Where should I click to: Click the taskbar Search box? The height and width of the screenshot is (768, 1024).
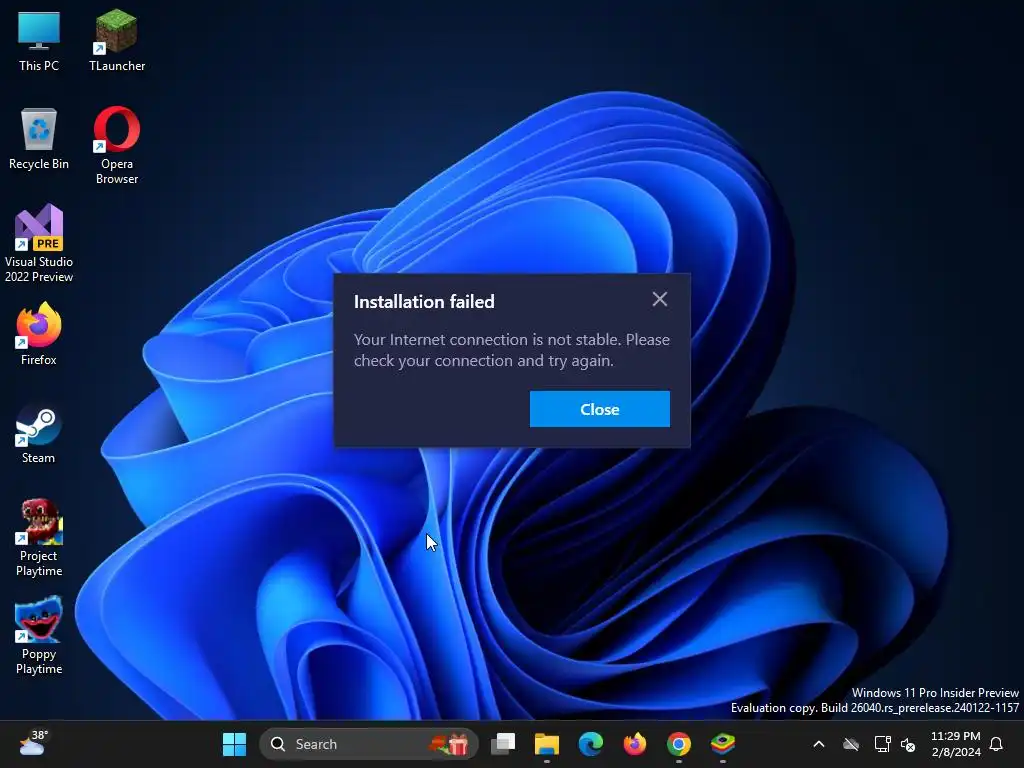(x=369, y=744)
